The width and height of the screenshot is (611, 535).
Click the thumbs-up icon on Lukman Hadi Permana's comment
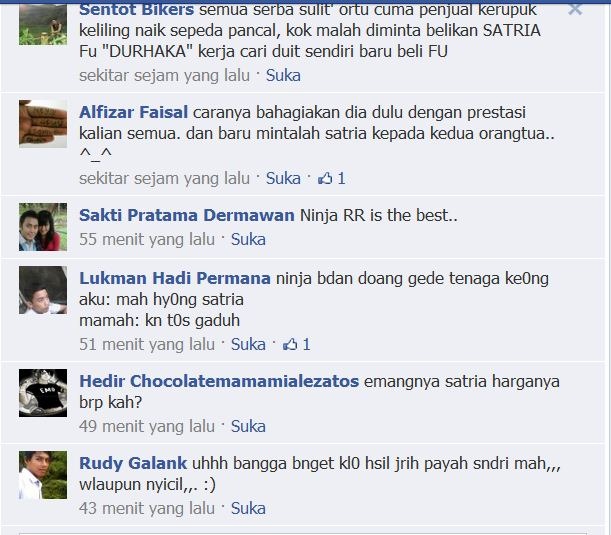[x=290, y=344]
